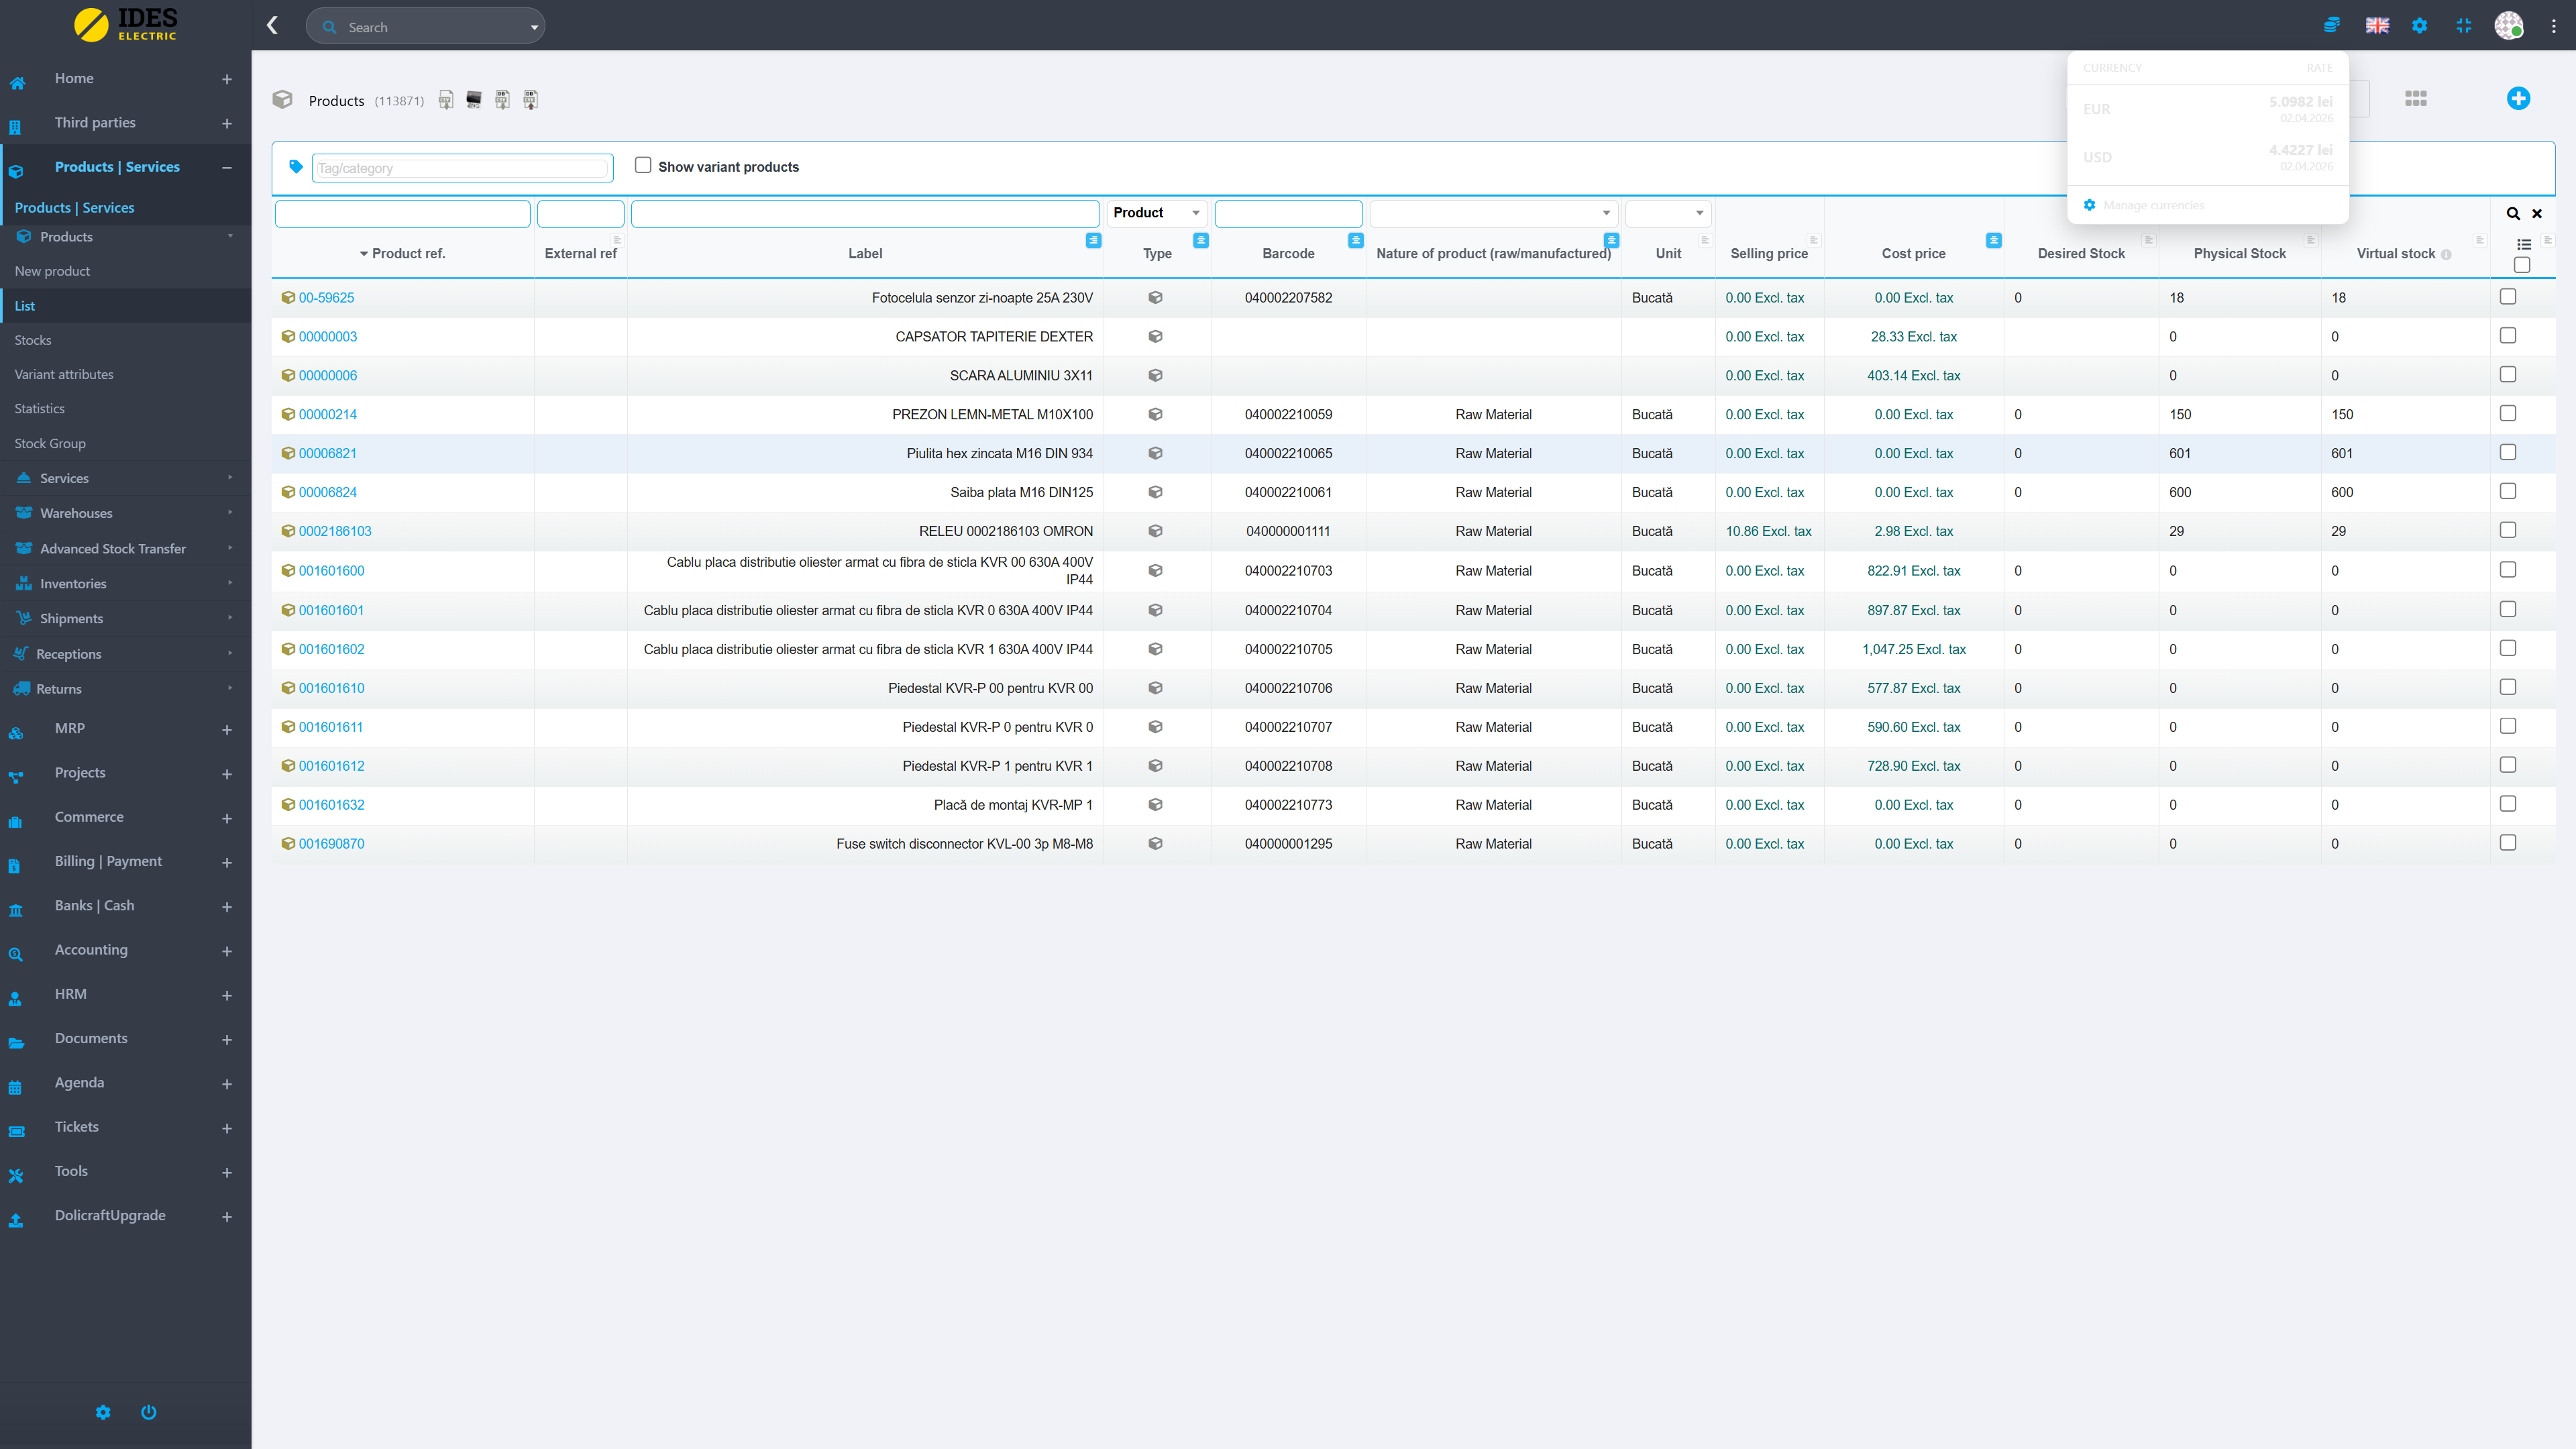Open product link 00006821
This screenshot has height=1449, width=2576.
(327, 453)
